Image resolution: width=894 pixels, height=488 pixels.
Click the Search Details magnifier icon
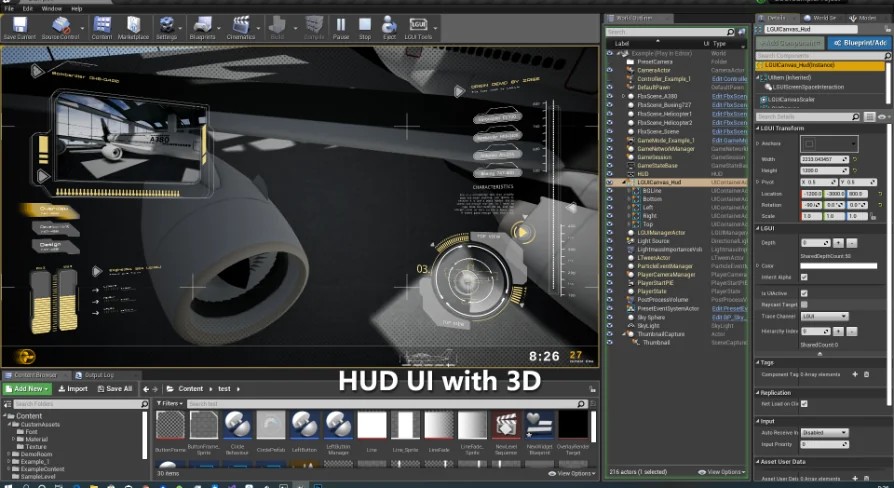855,116
